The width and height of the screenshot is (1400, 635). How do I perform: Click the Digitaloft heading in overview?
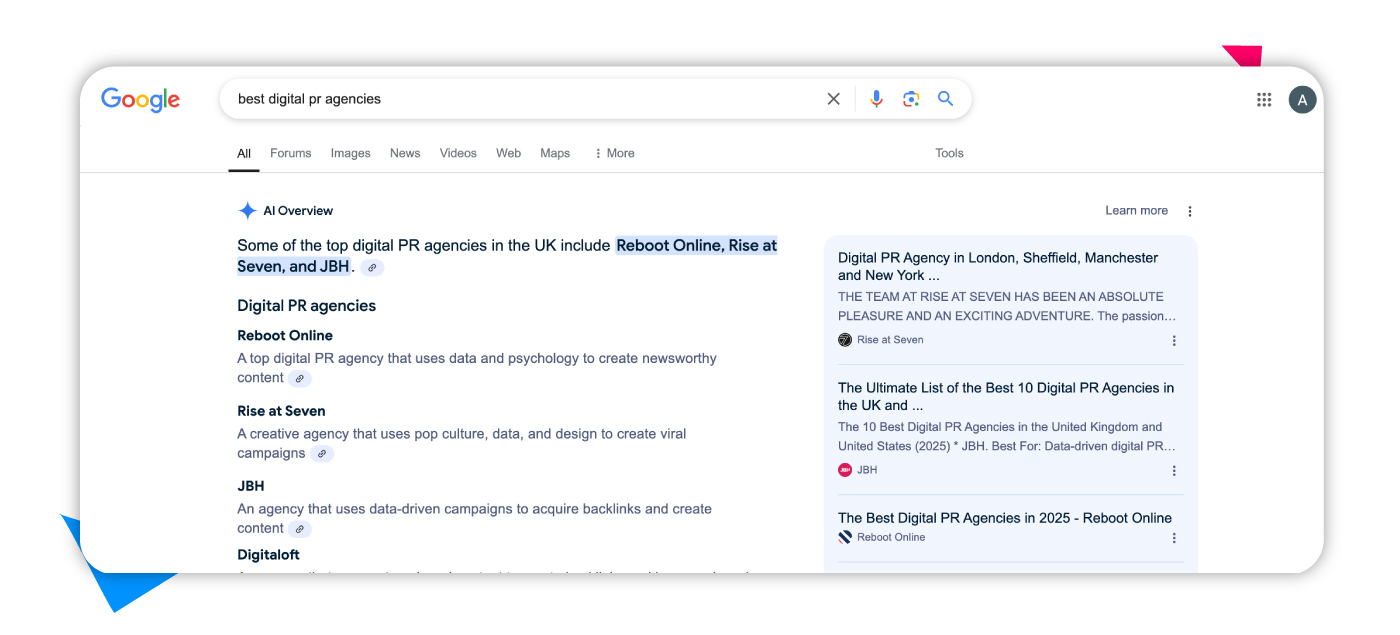(268, 555)
